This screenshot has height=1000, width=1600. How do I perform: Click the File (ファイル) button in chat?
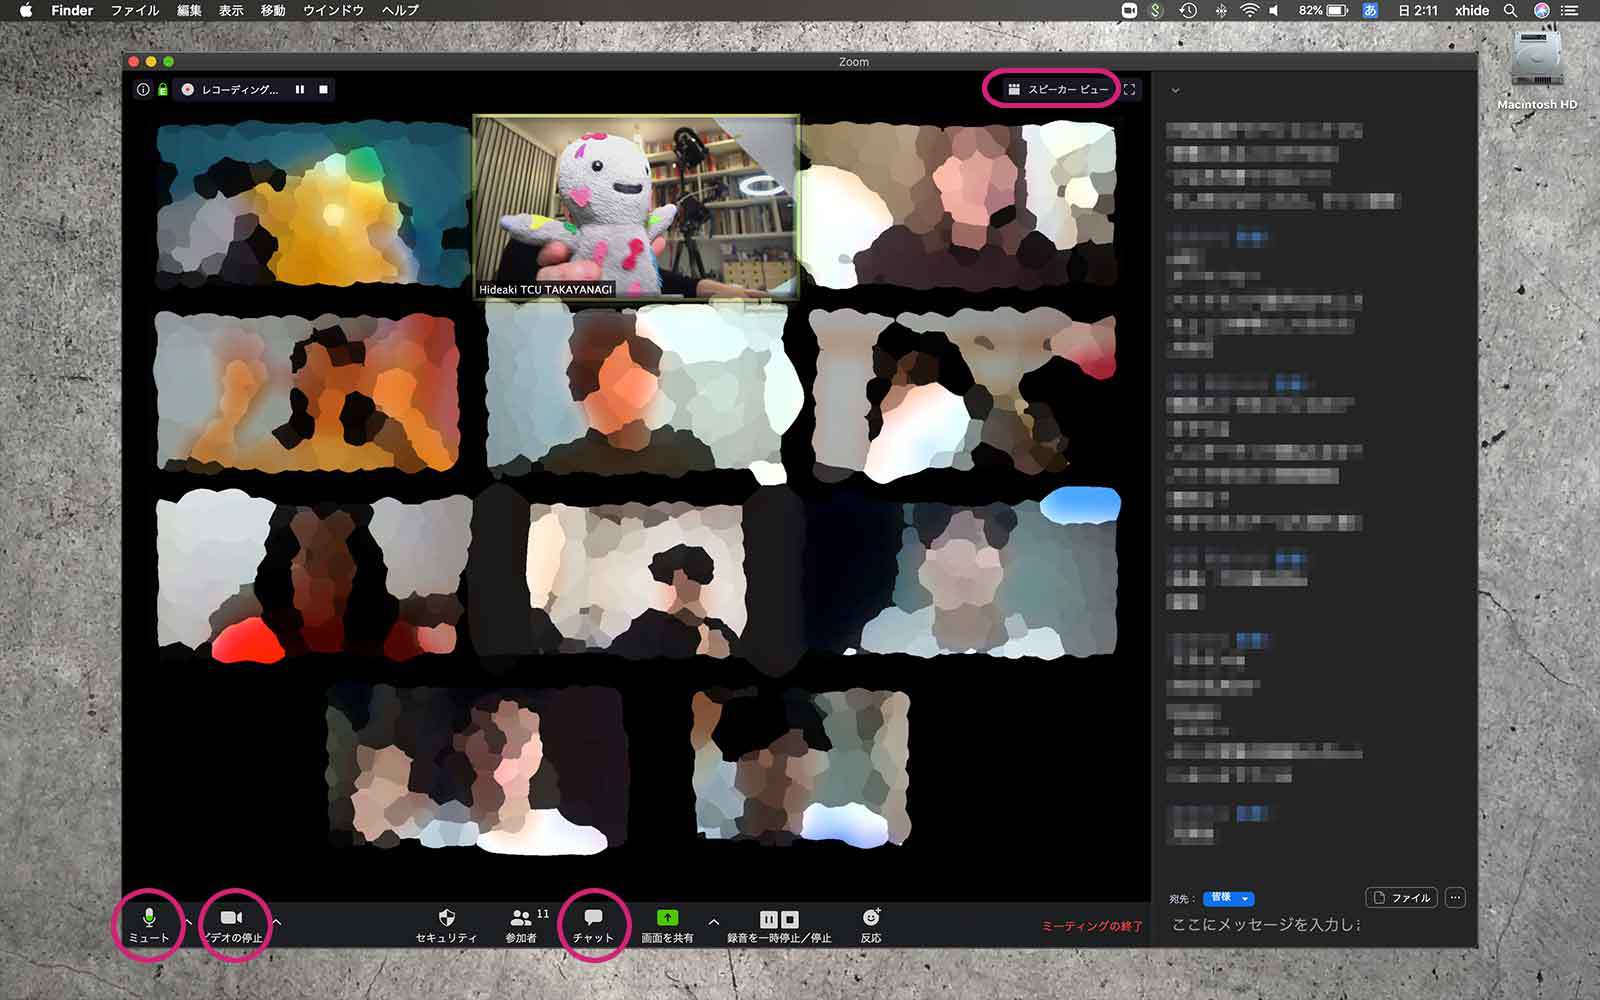click(1401, 898)
